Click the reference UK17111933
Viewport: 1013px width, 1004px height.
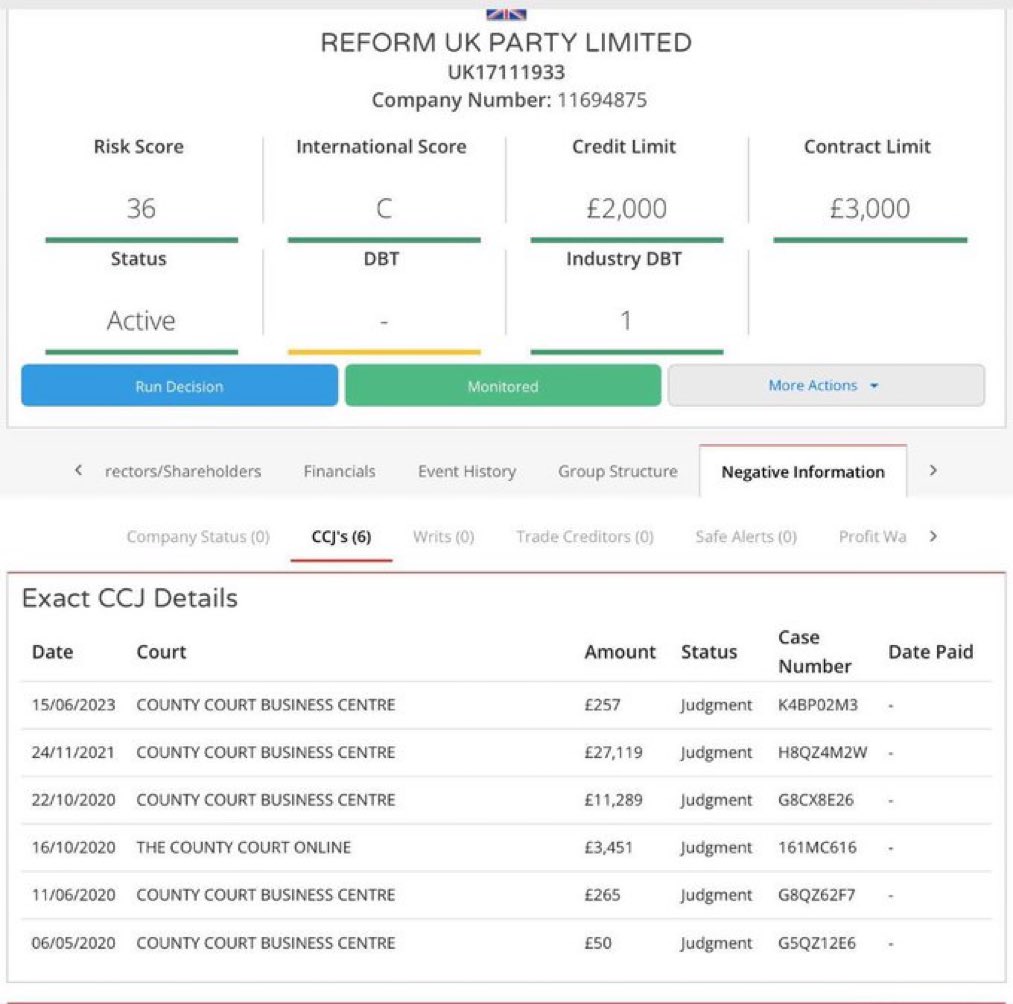pyautogui.click(x=506, y=72)
